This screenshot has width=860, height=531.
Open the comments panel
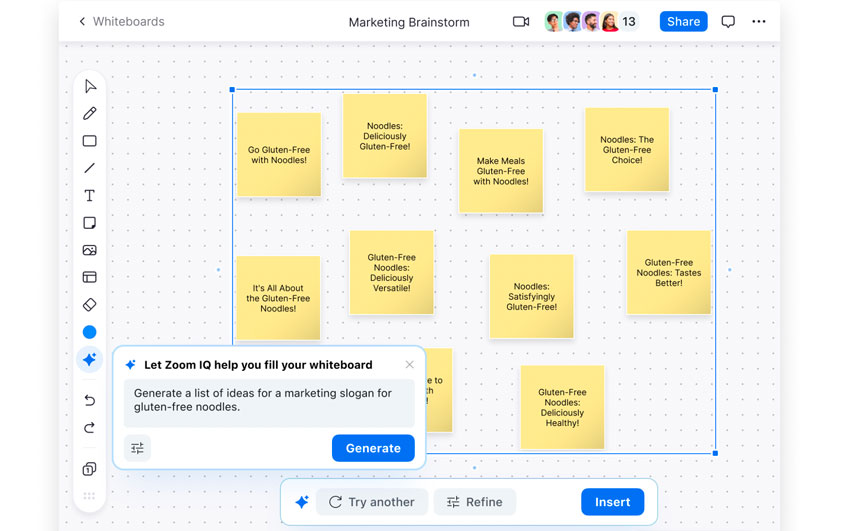728,21
